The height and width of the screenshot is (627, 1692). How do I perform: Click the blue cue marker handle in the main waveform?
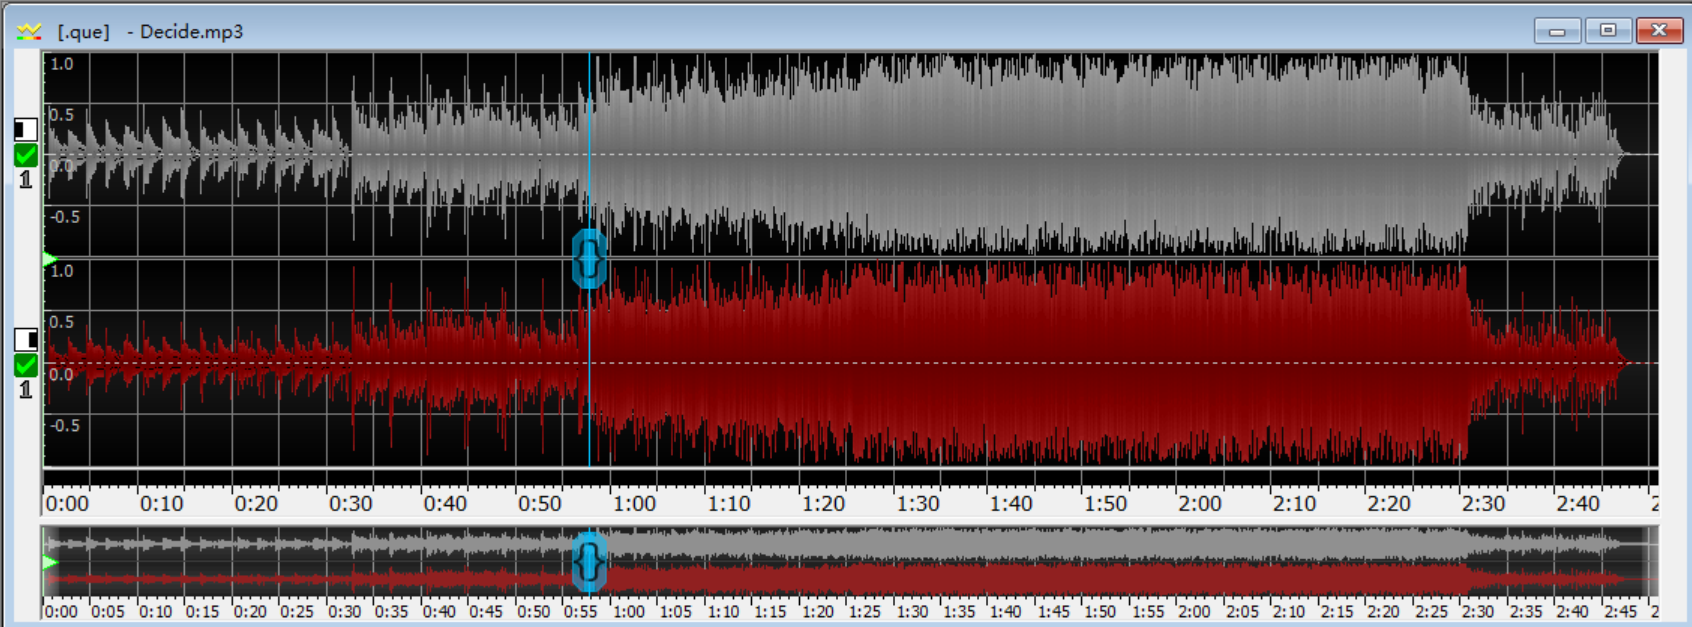point(589,259)
